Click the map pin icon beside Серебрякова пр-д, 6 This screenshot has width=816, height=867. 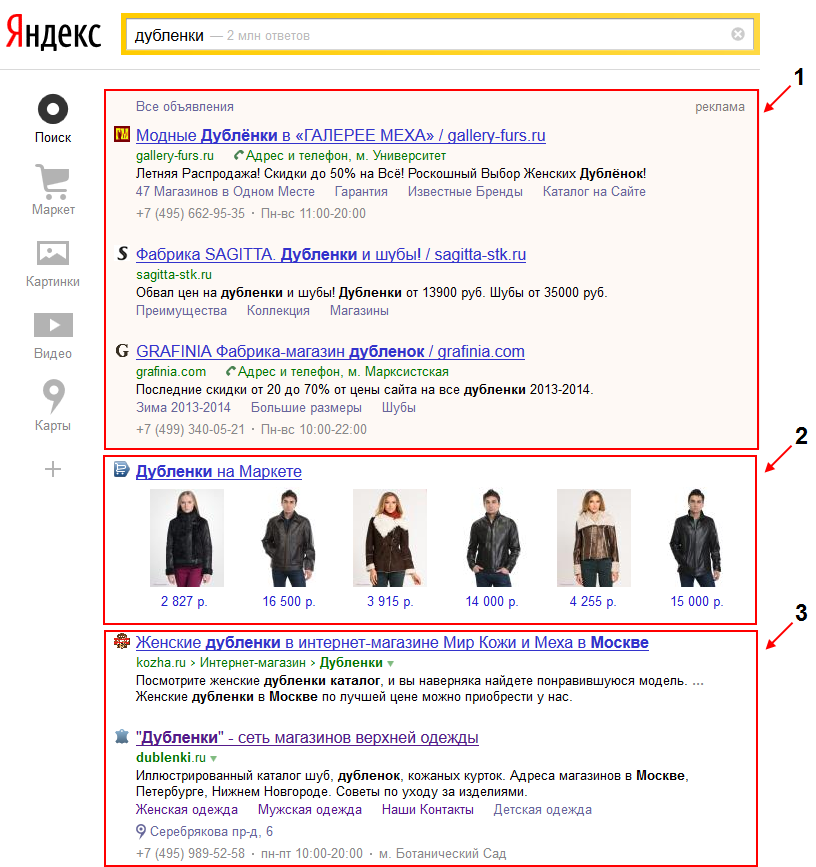141,832
